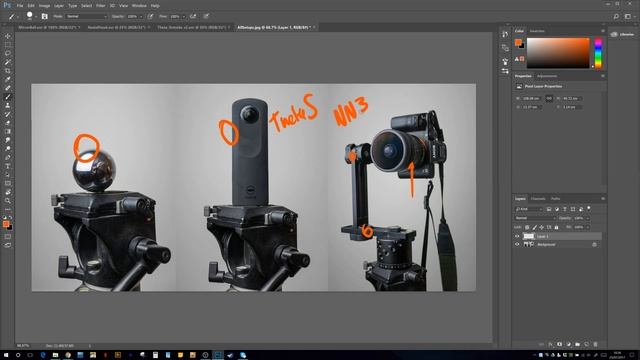The image size is (640, 360).
Task: Click Layer 1 thumbnail in Layers panel
Action: click(529, 236)
